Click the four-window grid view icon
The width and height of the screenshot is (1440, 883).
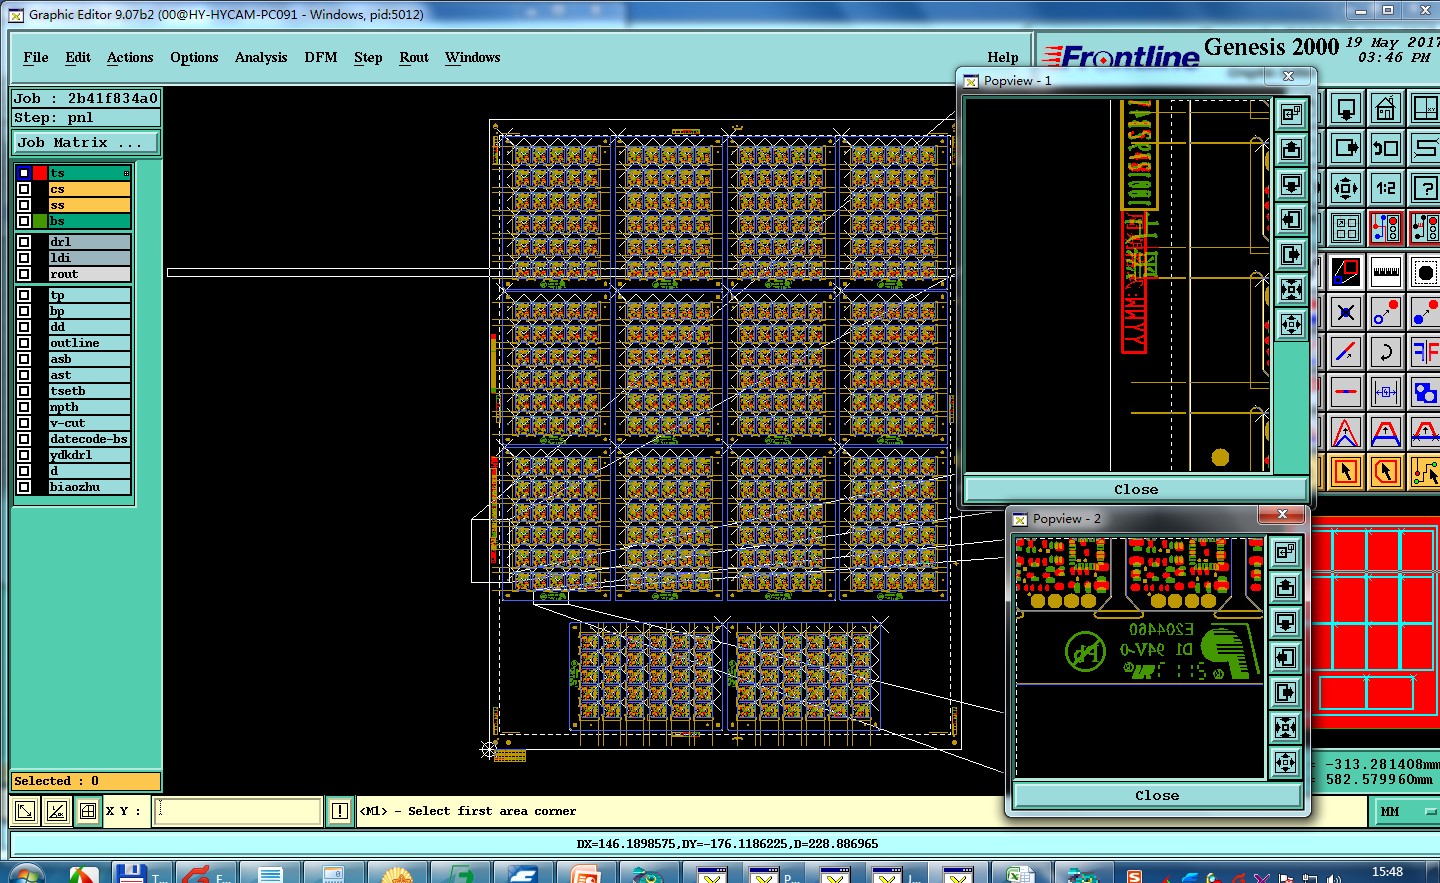[x=1346, y=228]
